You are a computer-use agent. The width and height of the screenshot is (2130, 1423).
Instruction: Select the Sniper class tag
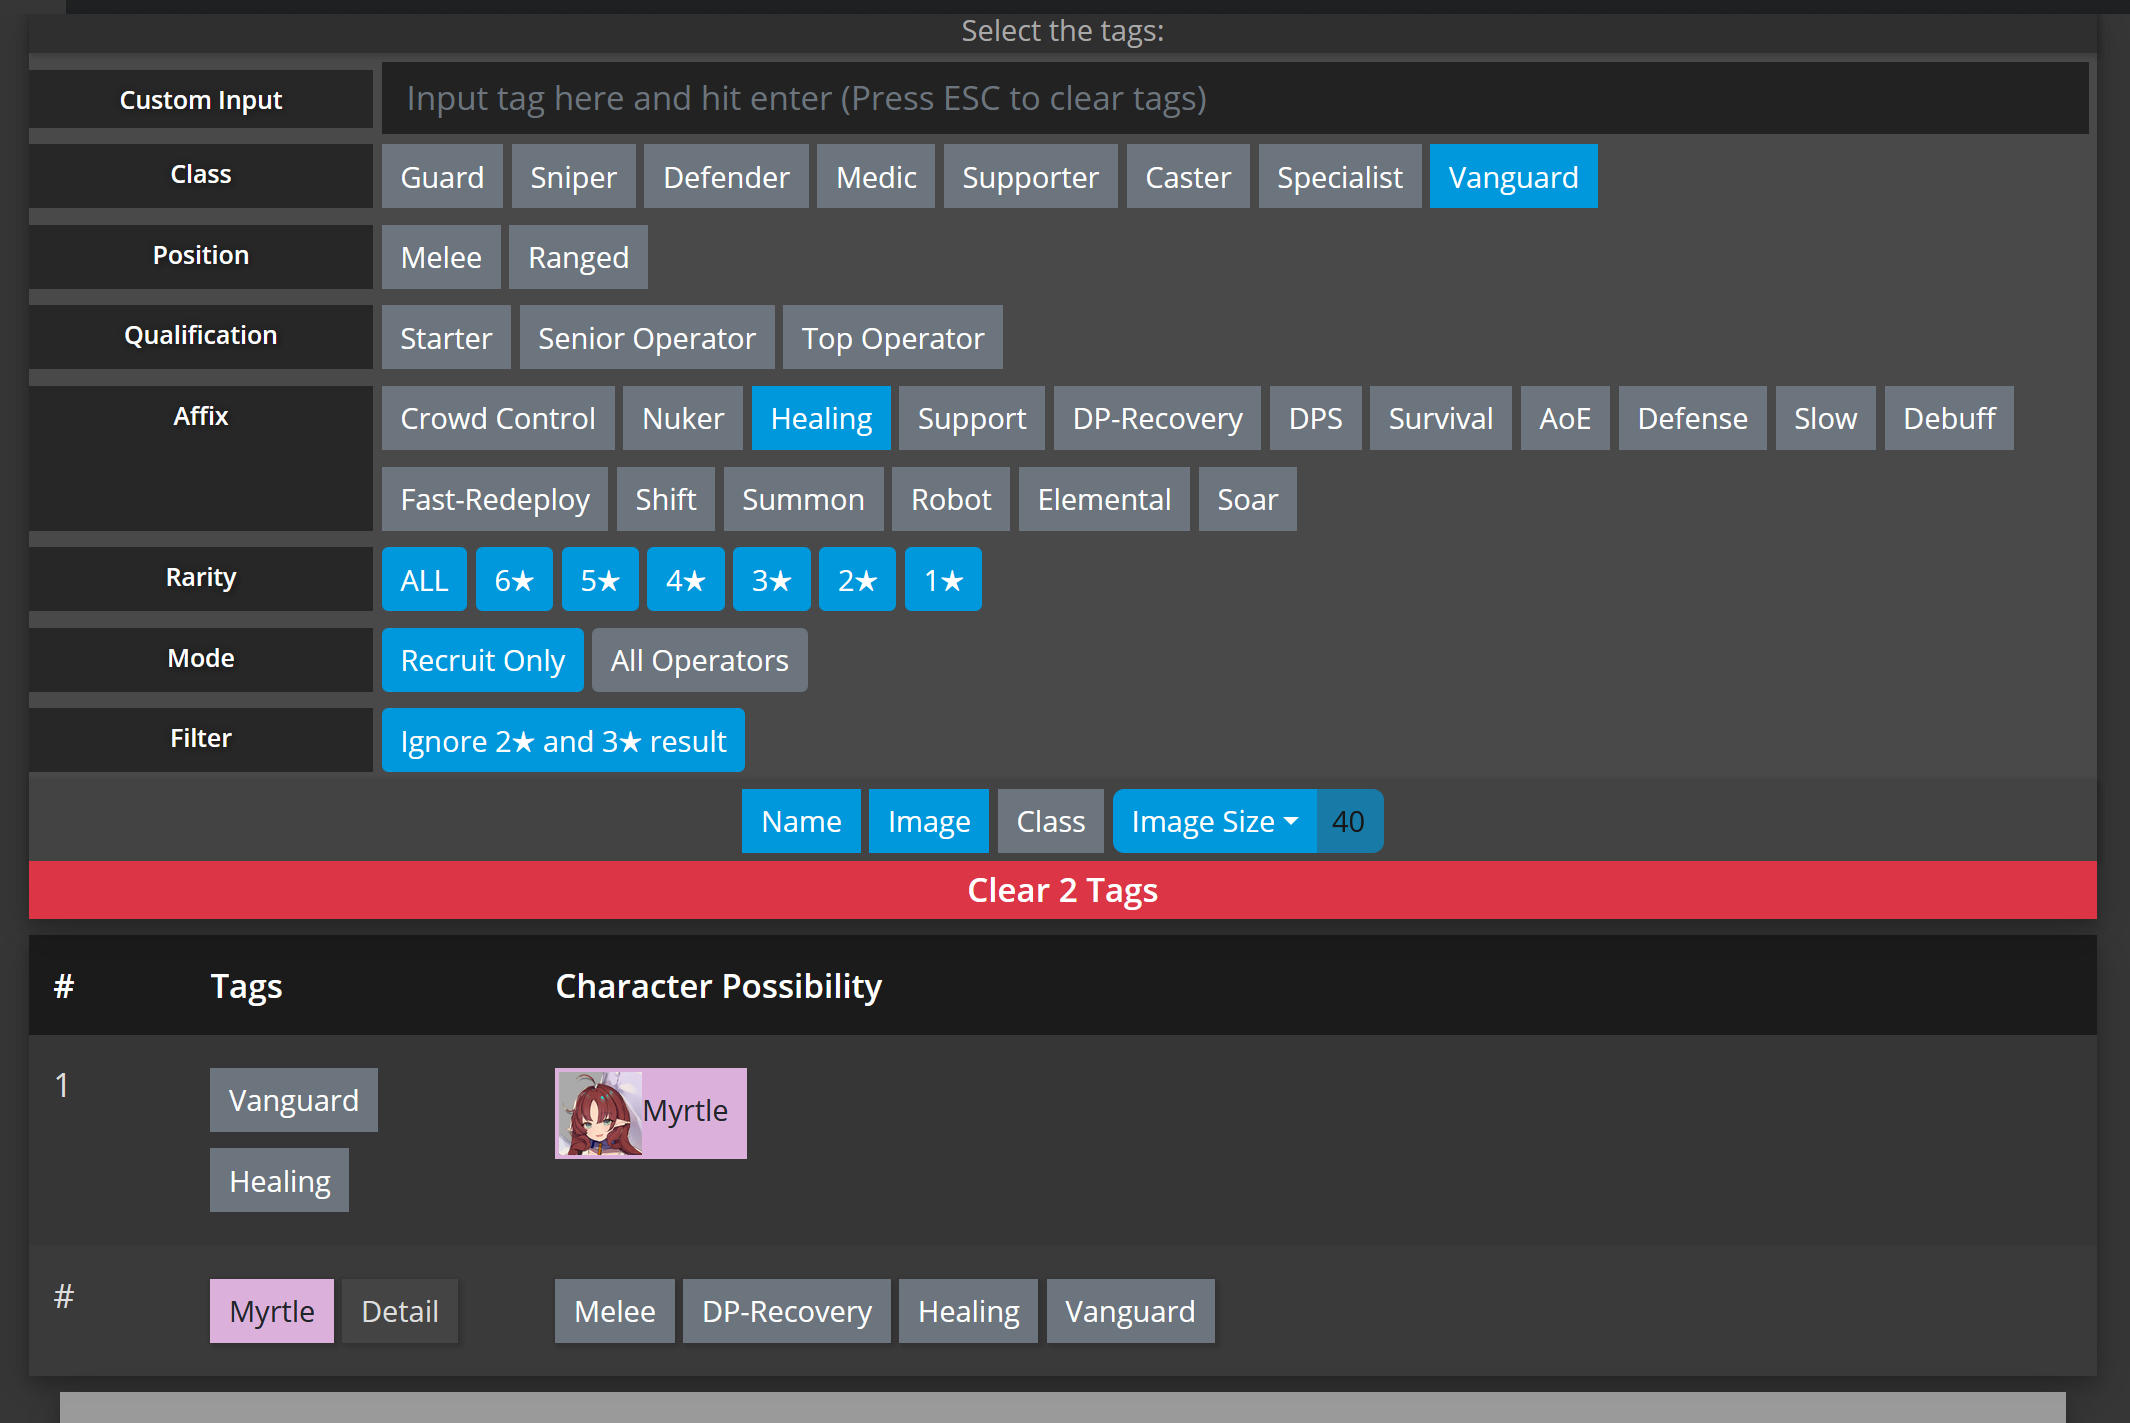[573, 177]
